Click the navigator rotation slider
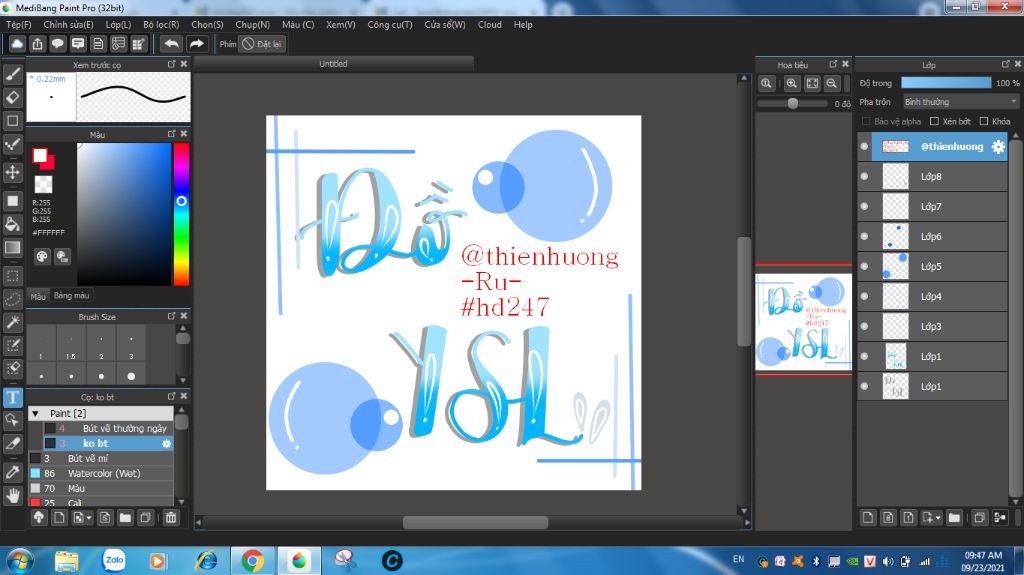This screenshot has height=575, width=1024. pyautogui.click(x=793, y=103)
